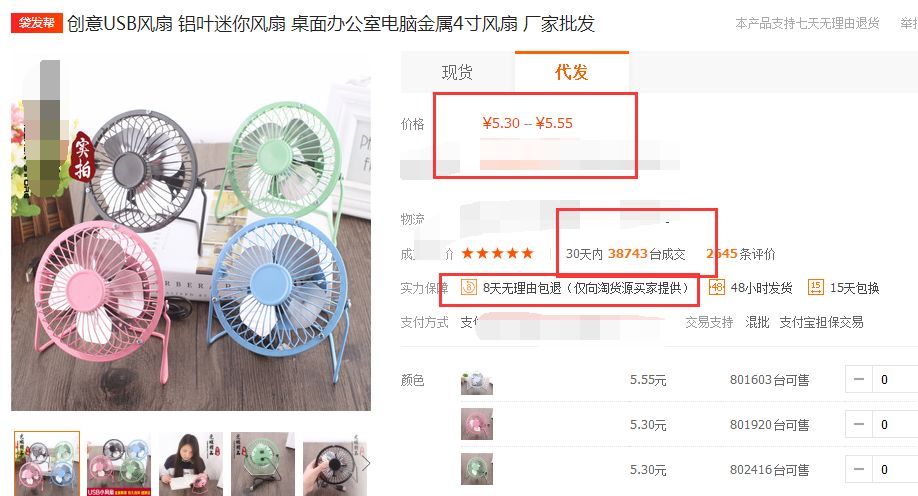Advance thumbnails with the right chevron arrow

point(366,464)
